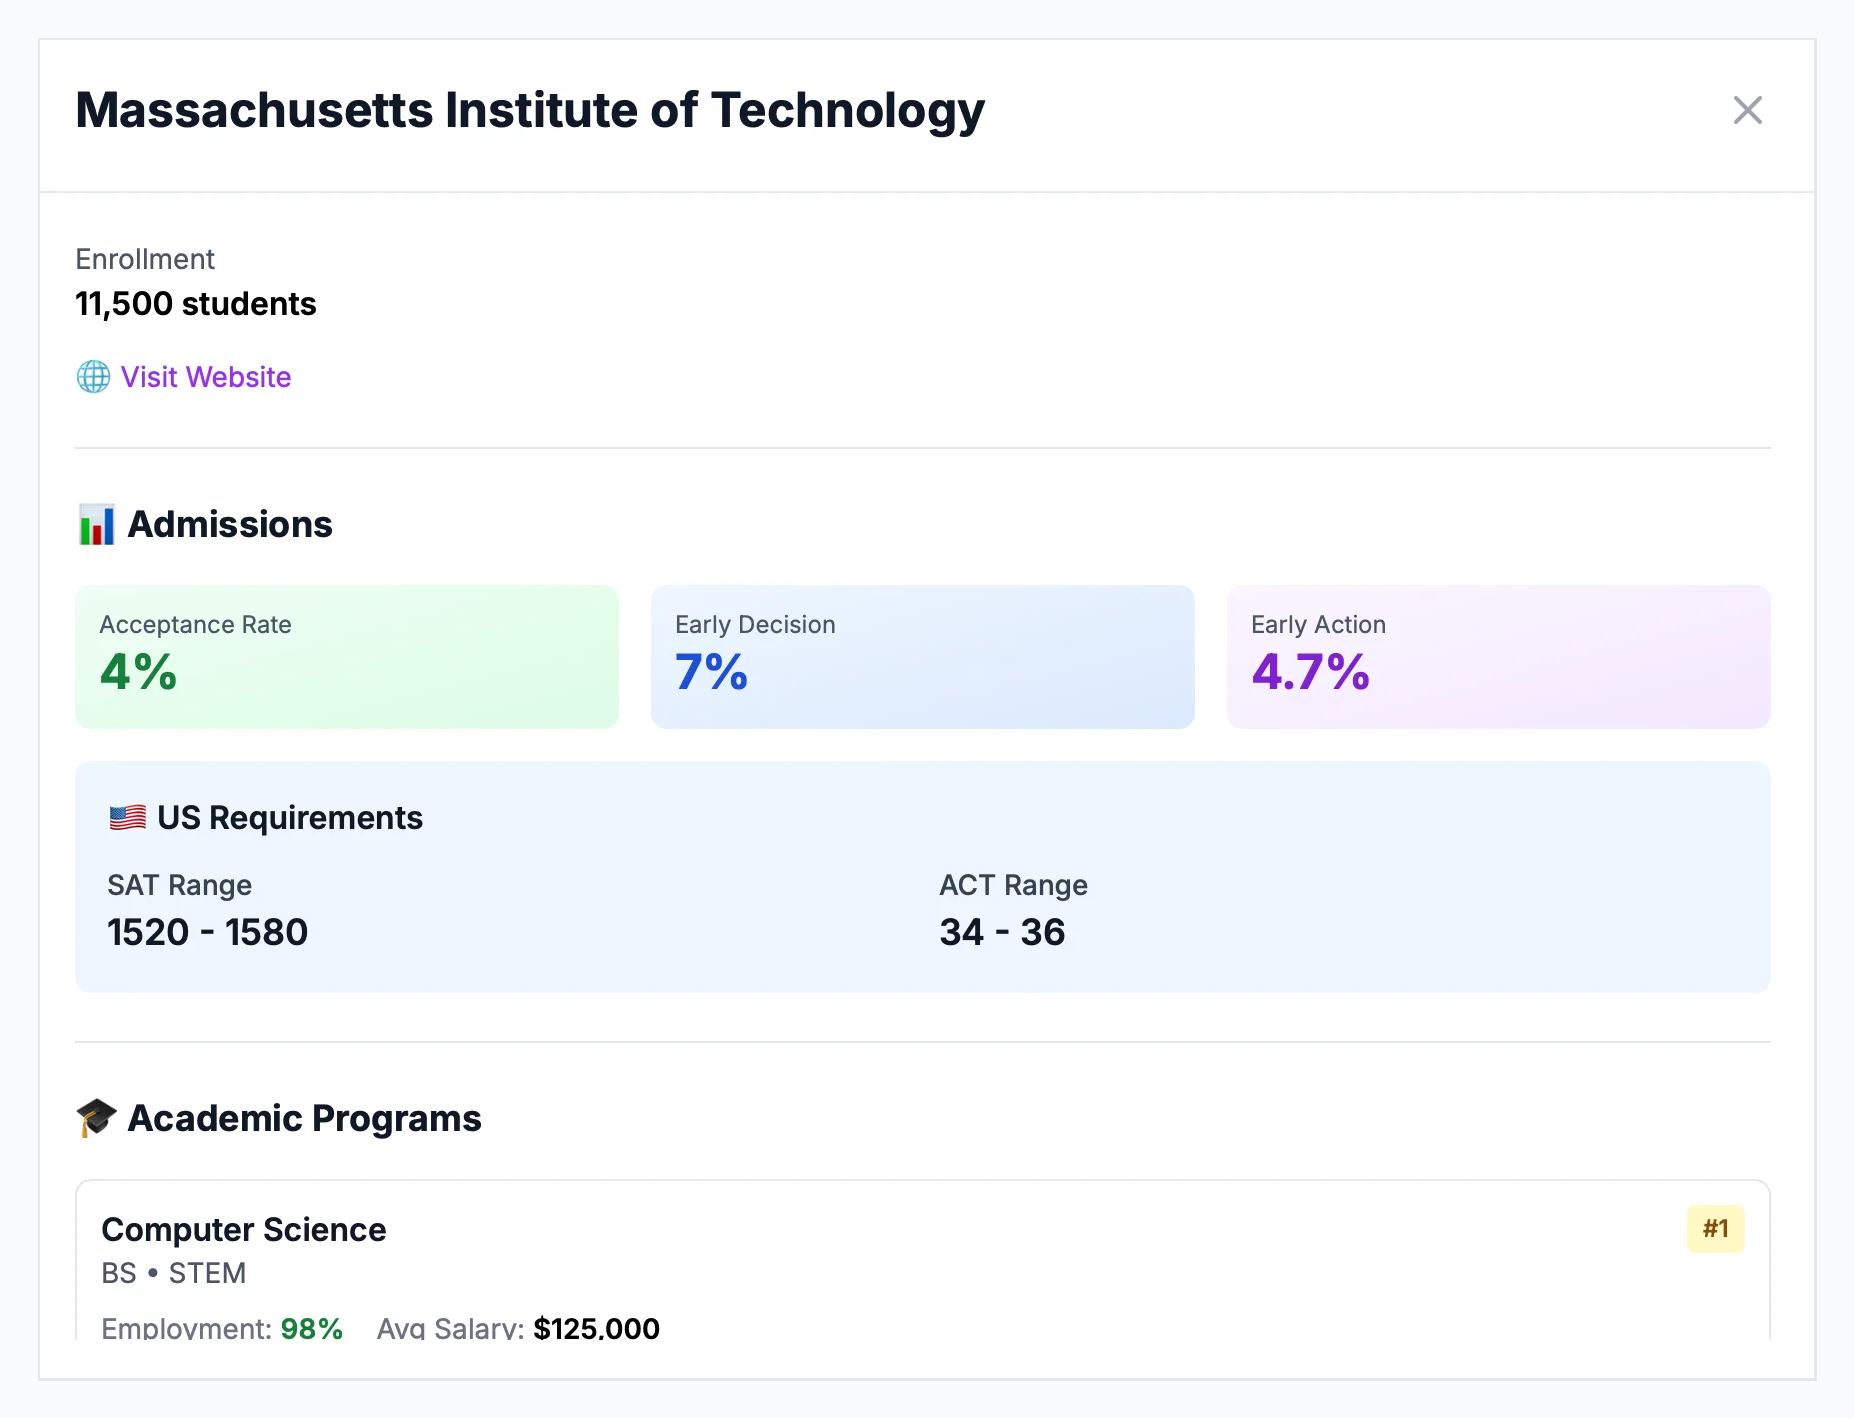Viewport: 1854px width, 1418px height.
Task: Close the Massachusetts Institute of Technology dialog
Action: point(1747,110)
